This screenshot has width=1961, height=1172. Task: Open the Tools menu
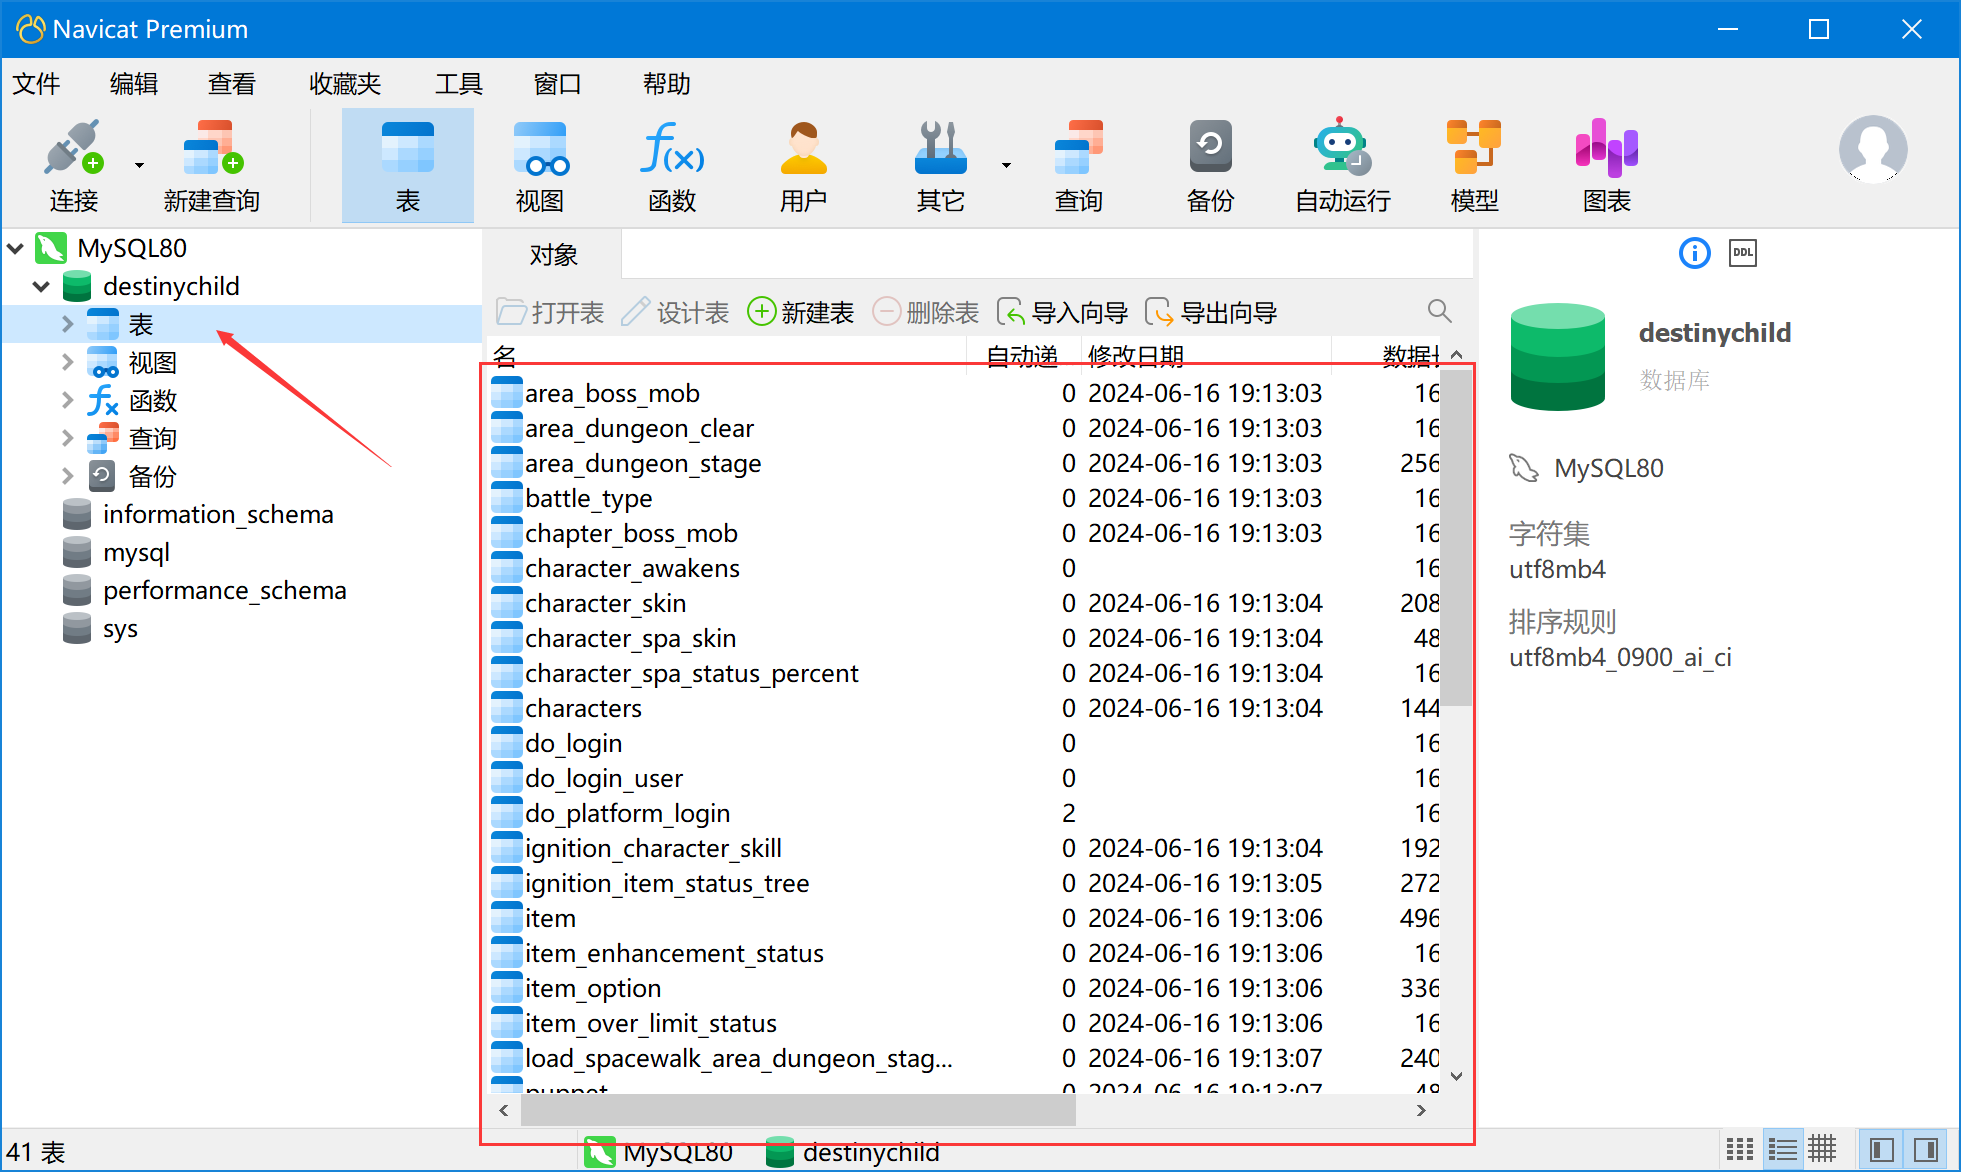click(458, 84)
